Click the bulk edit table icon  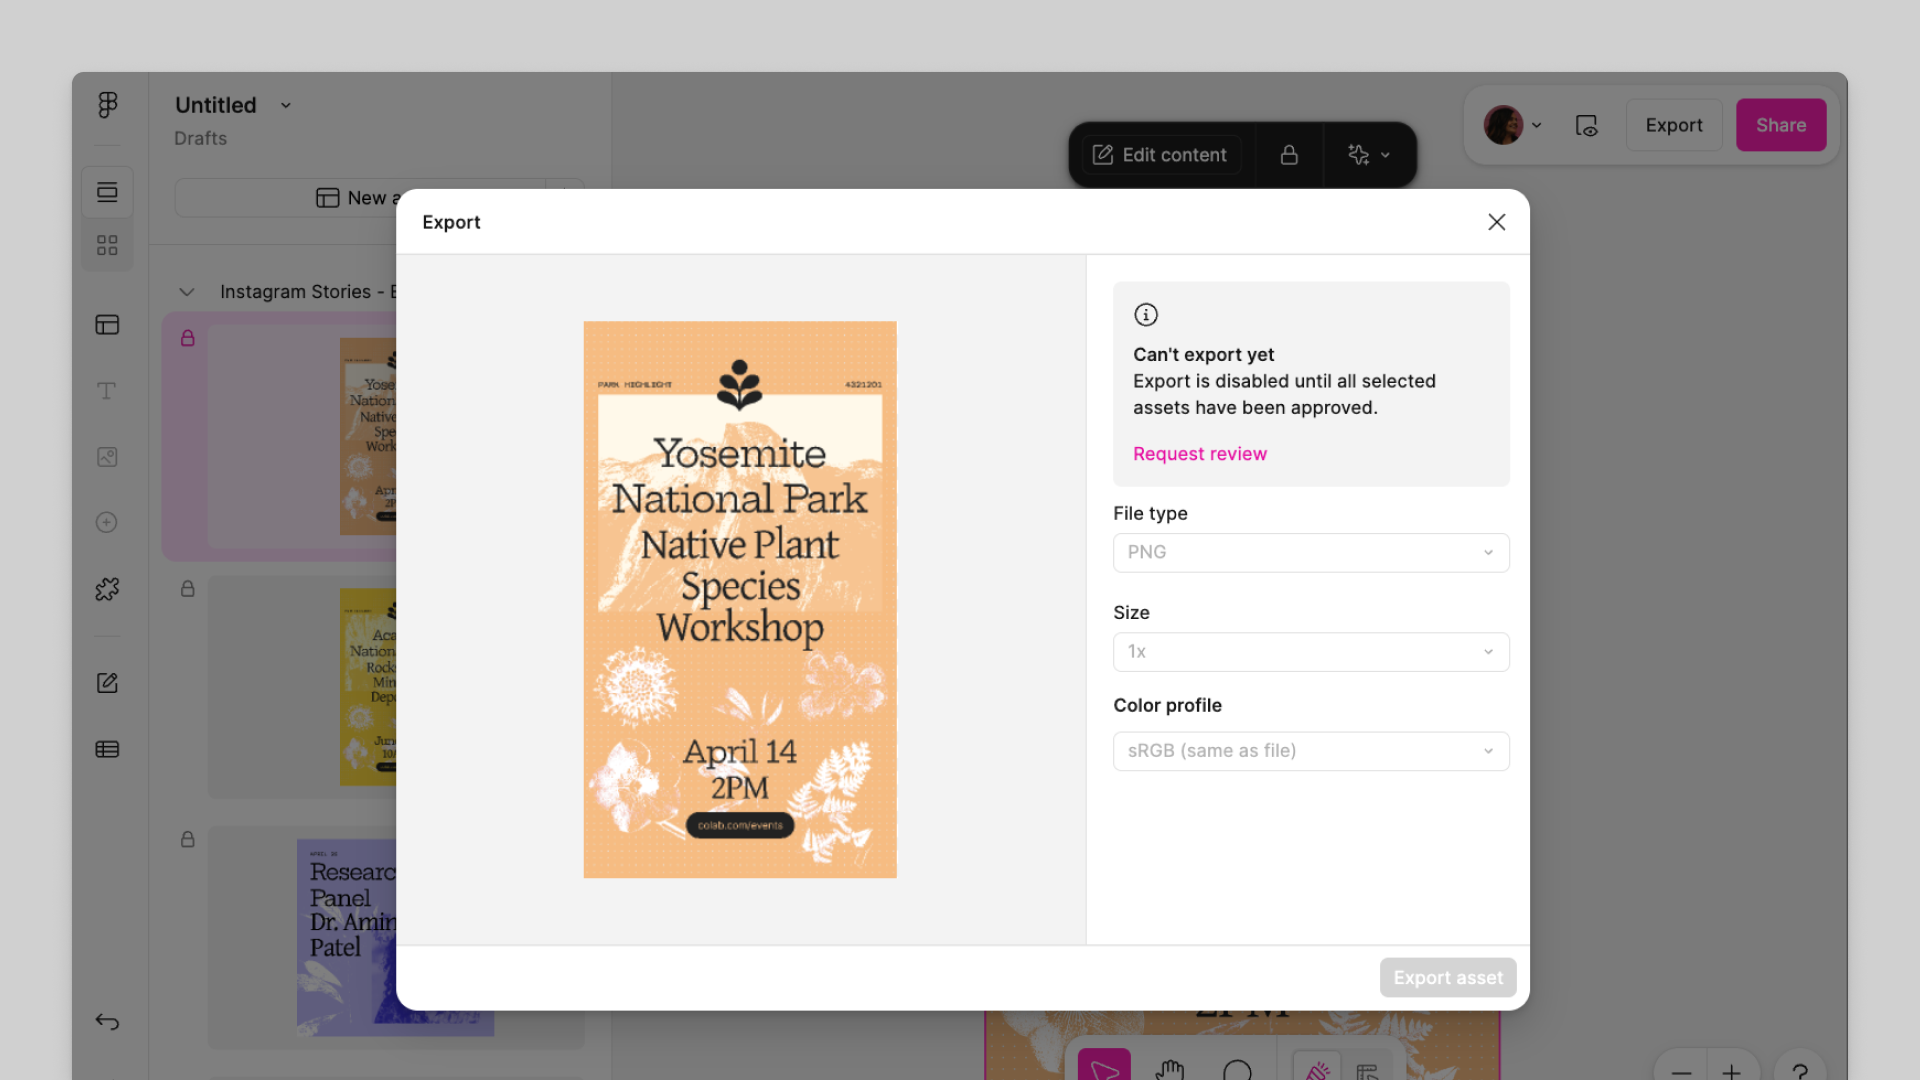point(107,749)
